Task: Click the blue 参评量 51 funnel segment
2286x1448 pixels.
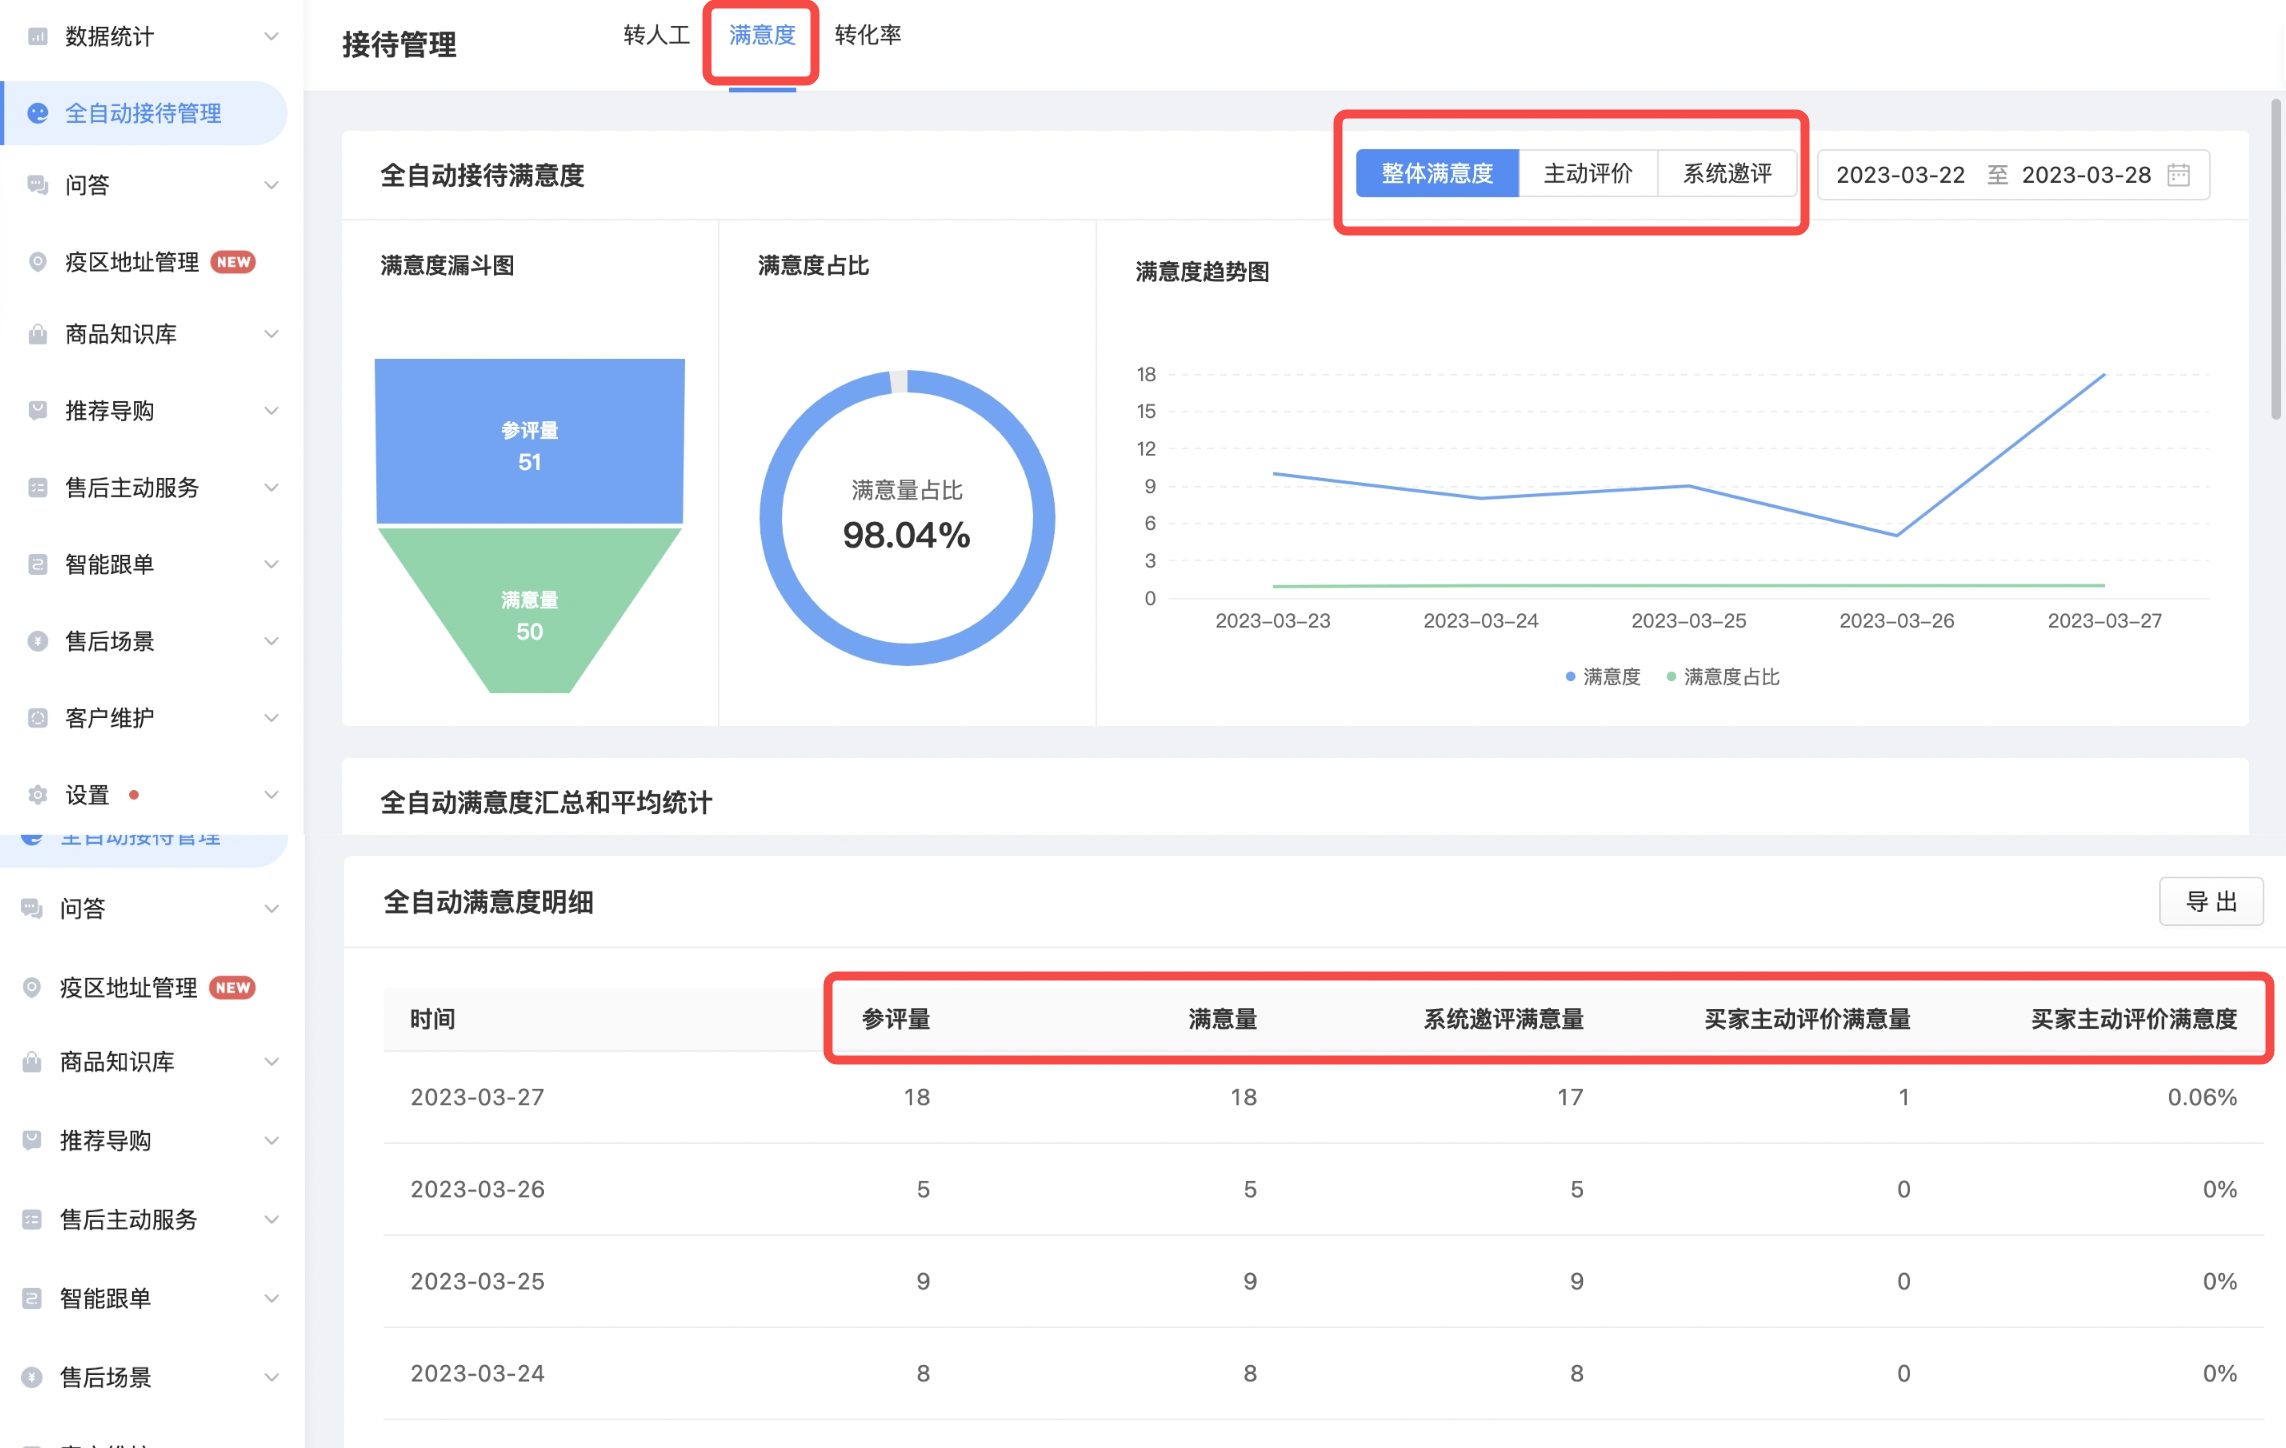Action: (x=530, y=442)
